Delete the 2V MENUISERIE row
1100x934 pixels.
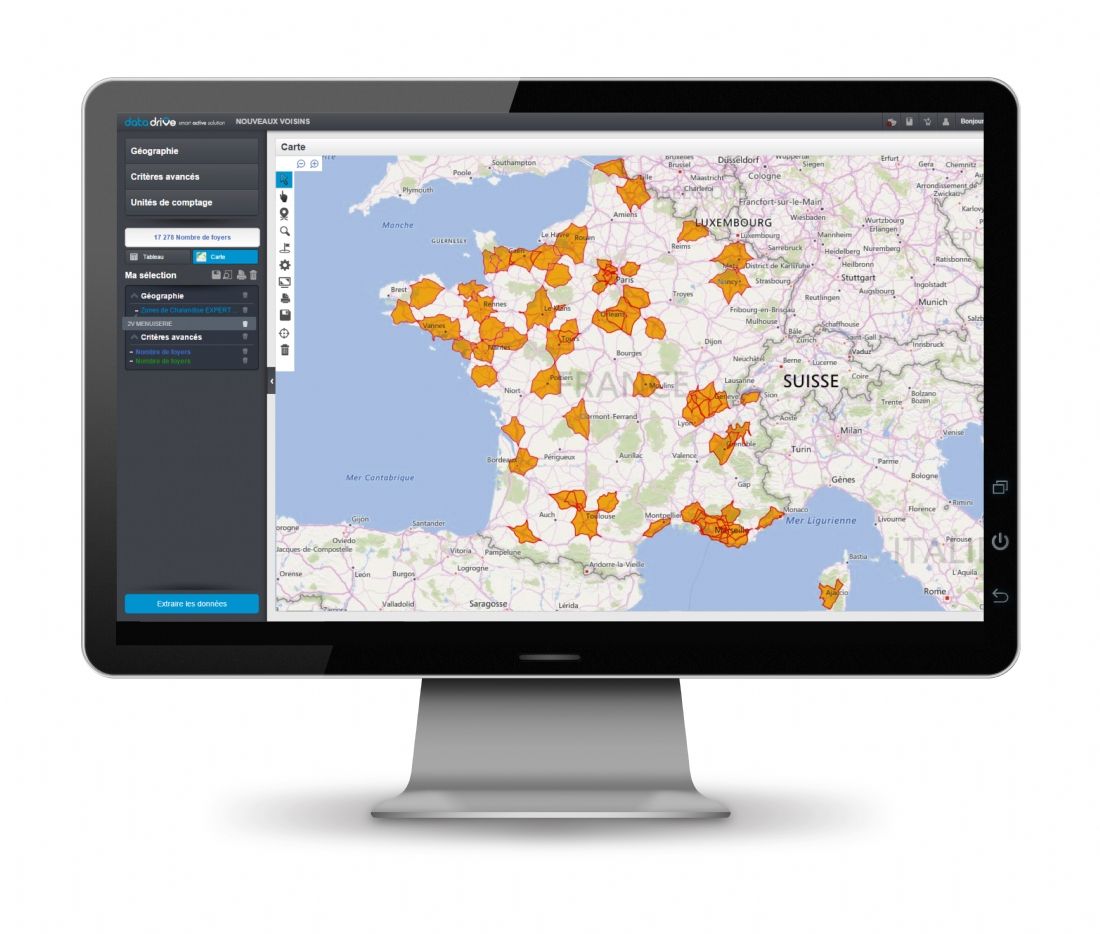245,323
